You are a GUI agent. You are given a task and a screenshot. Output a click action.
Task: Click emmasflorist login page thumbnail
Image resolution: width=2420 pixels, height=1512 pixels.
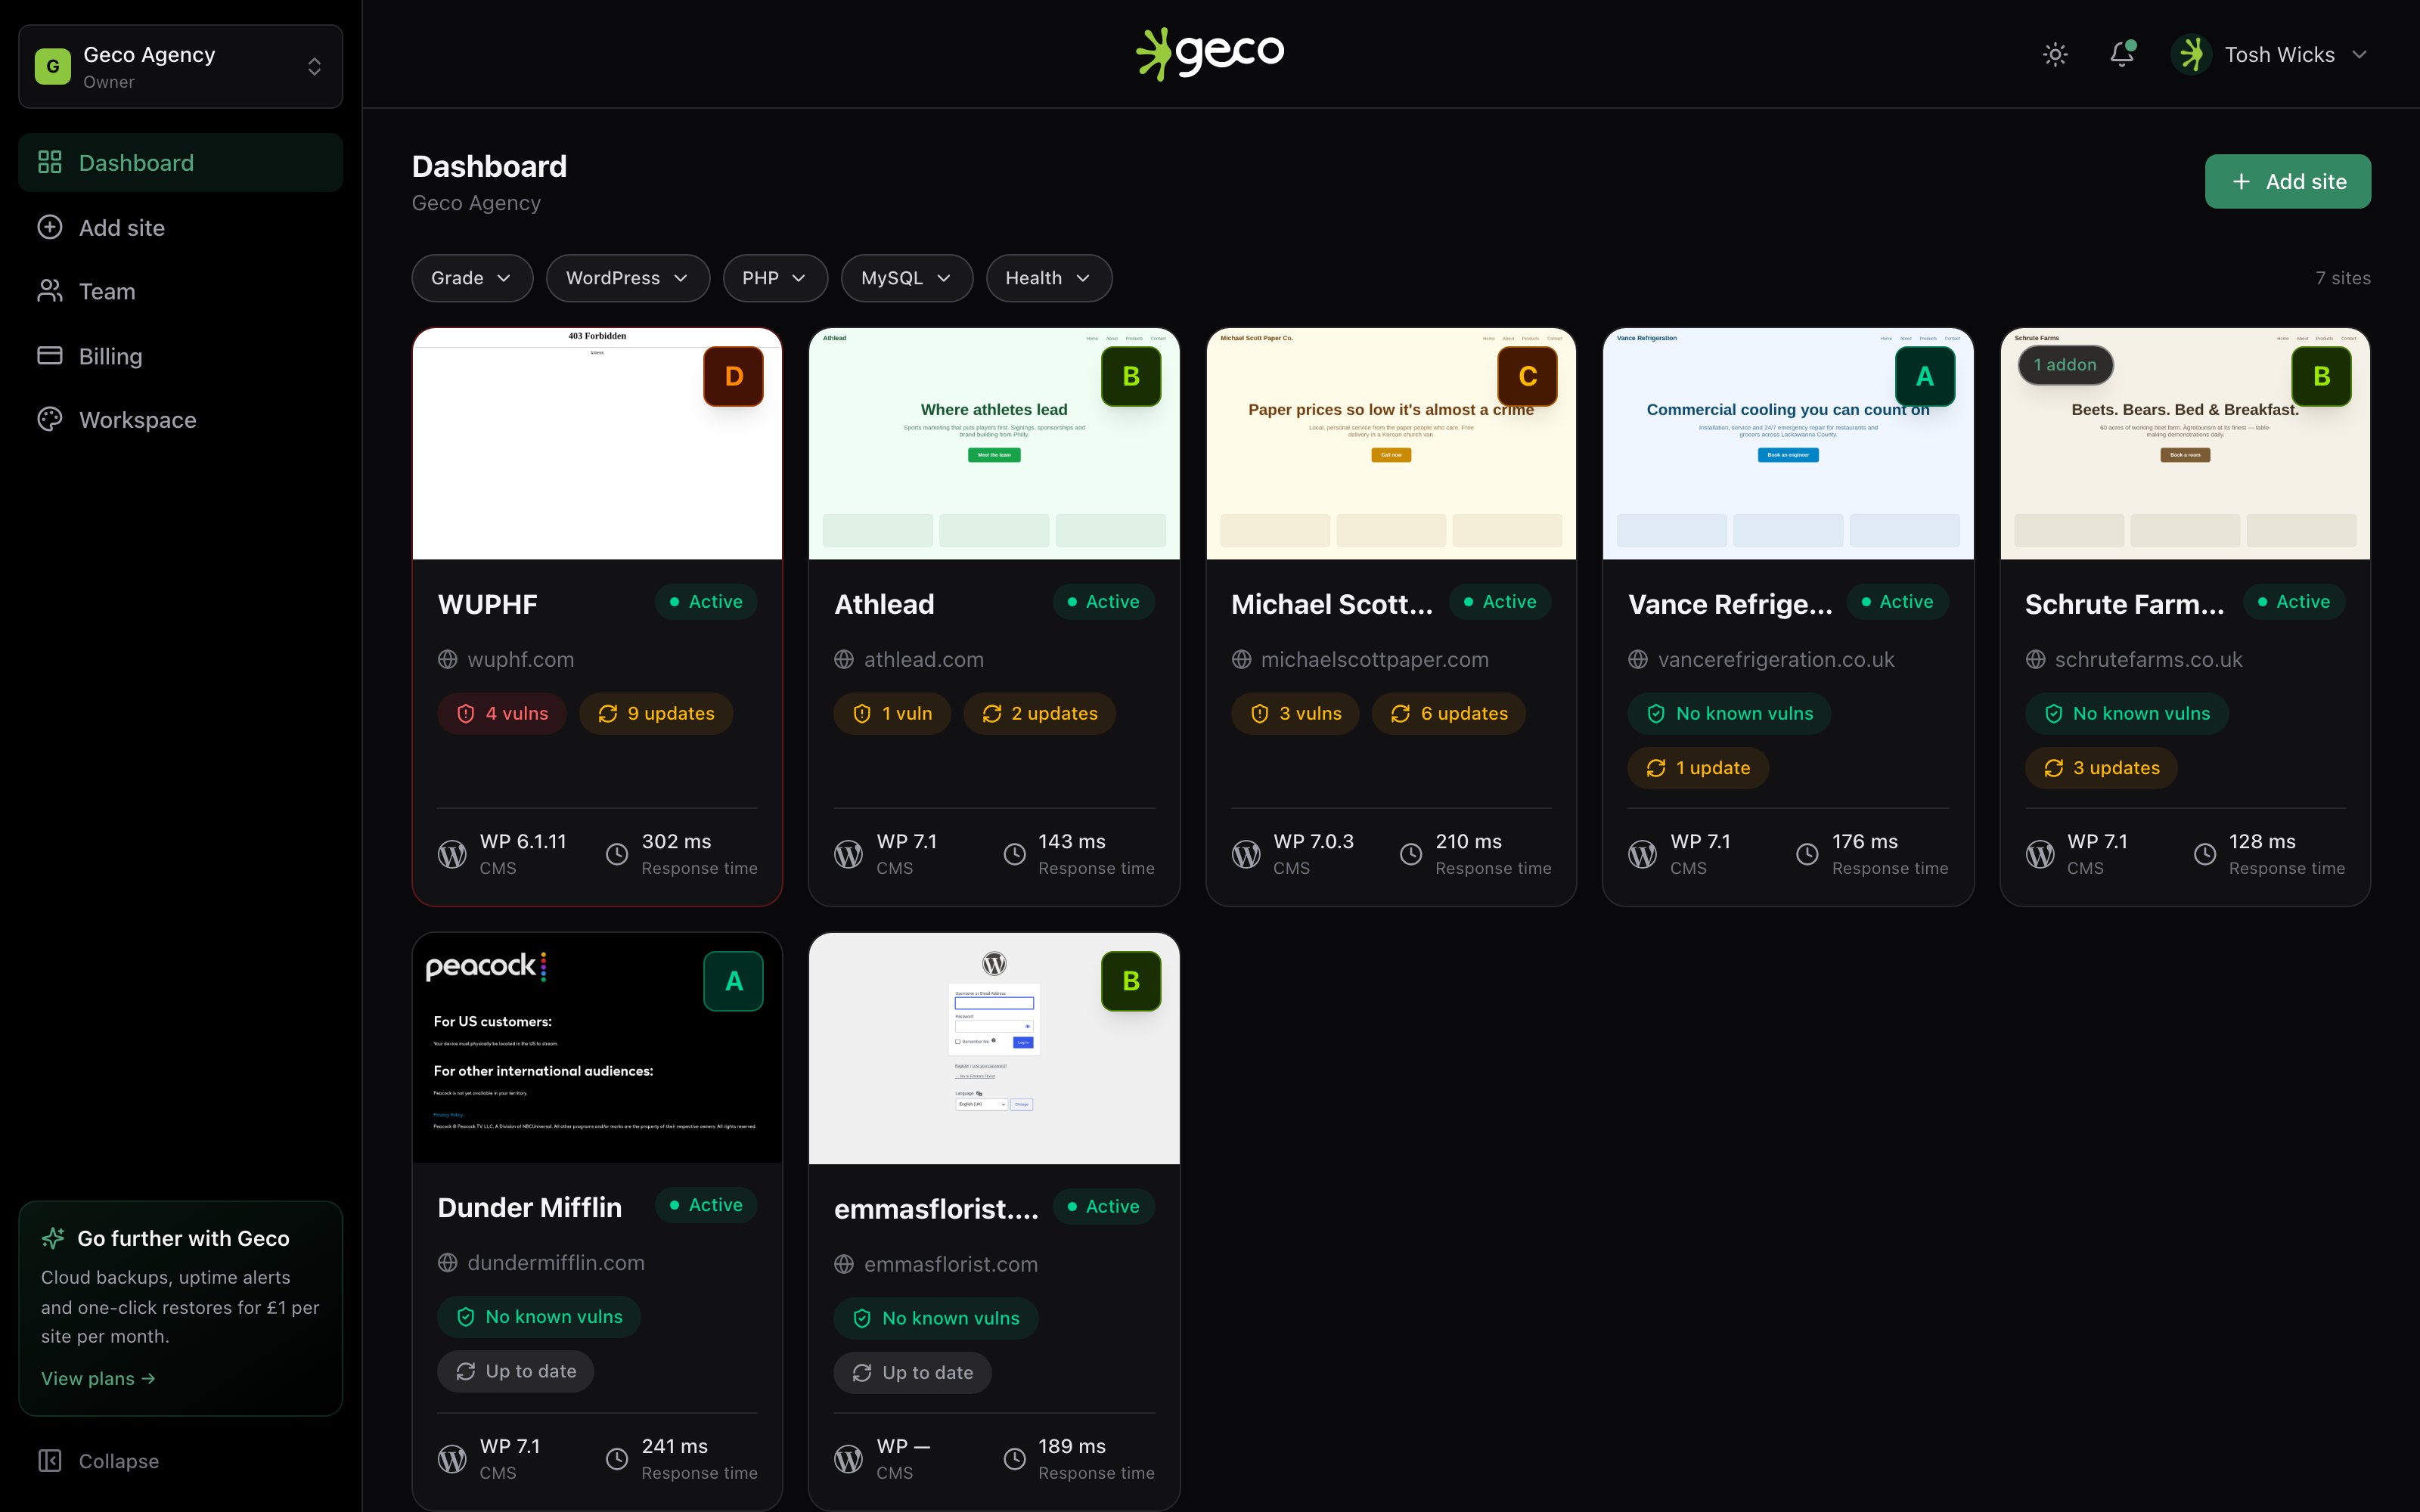(994, 1048)
